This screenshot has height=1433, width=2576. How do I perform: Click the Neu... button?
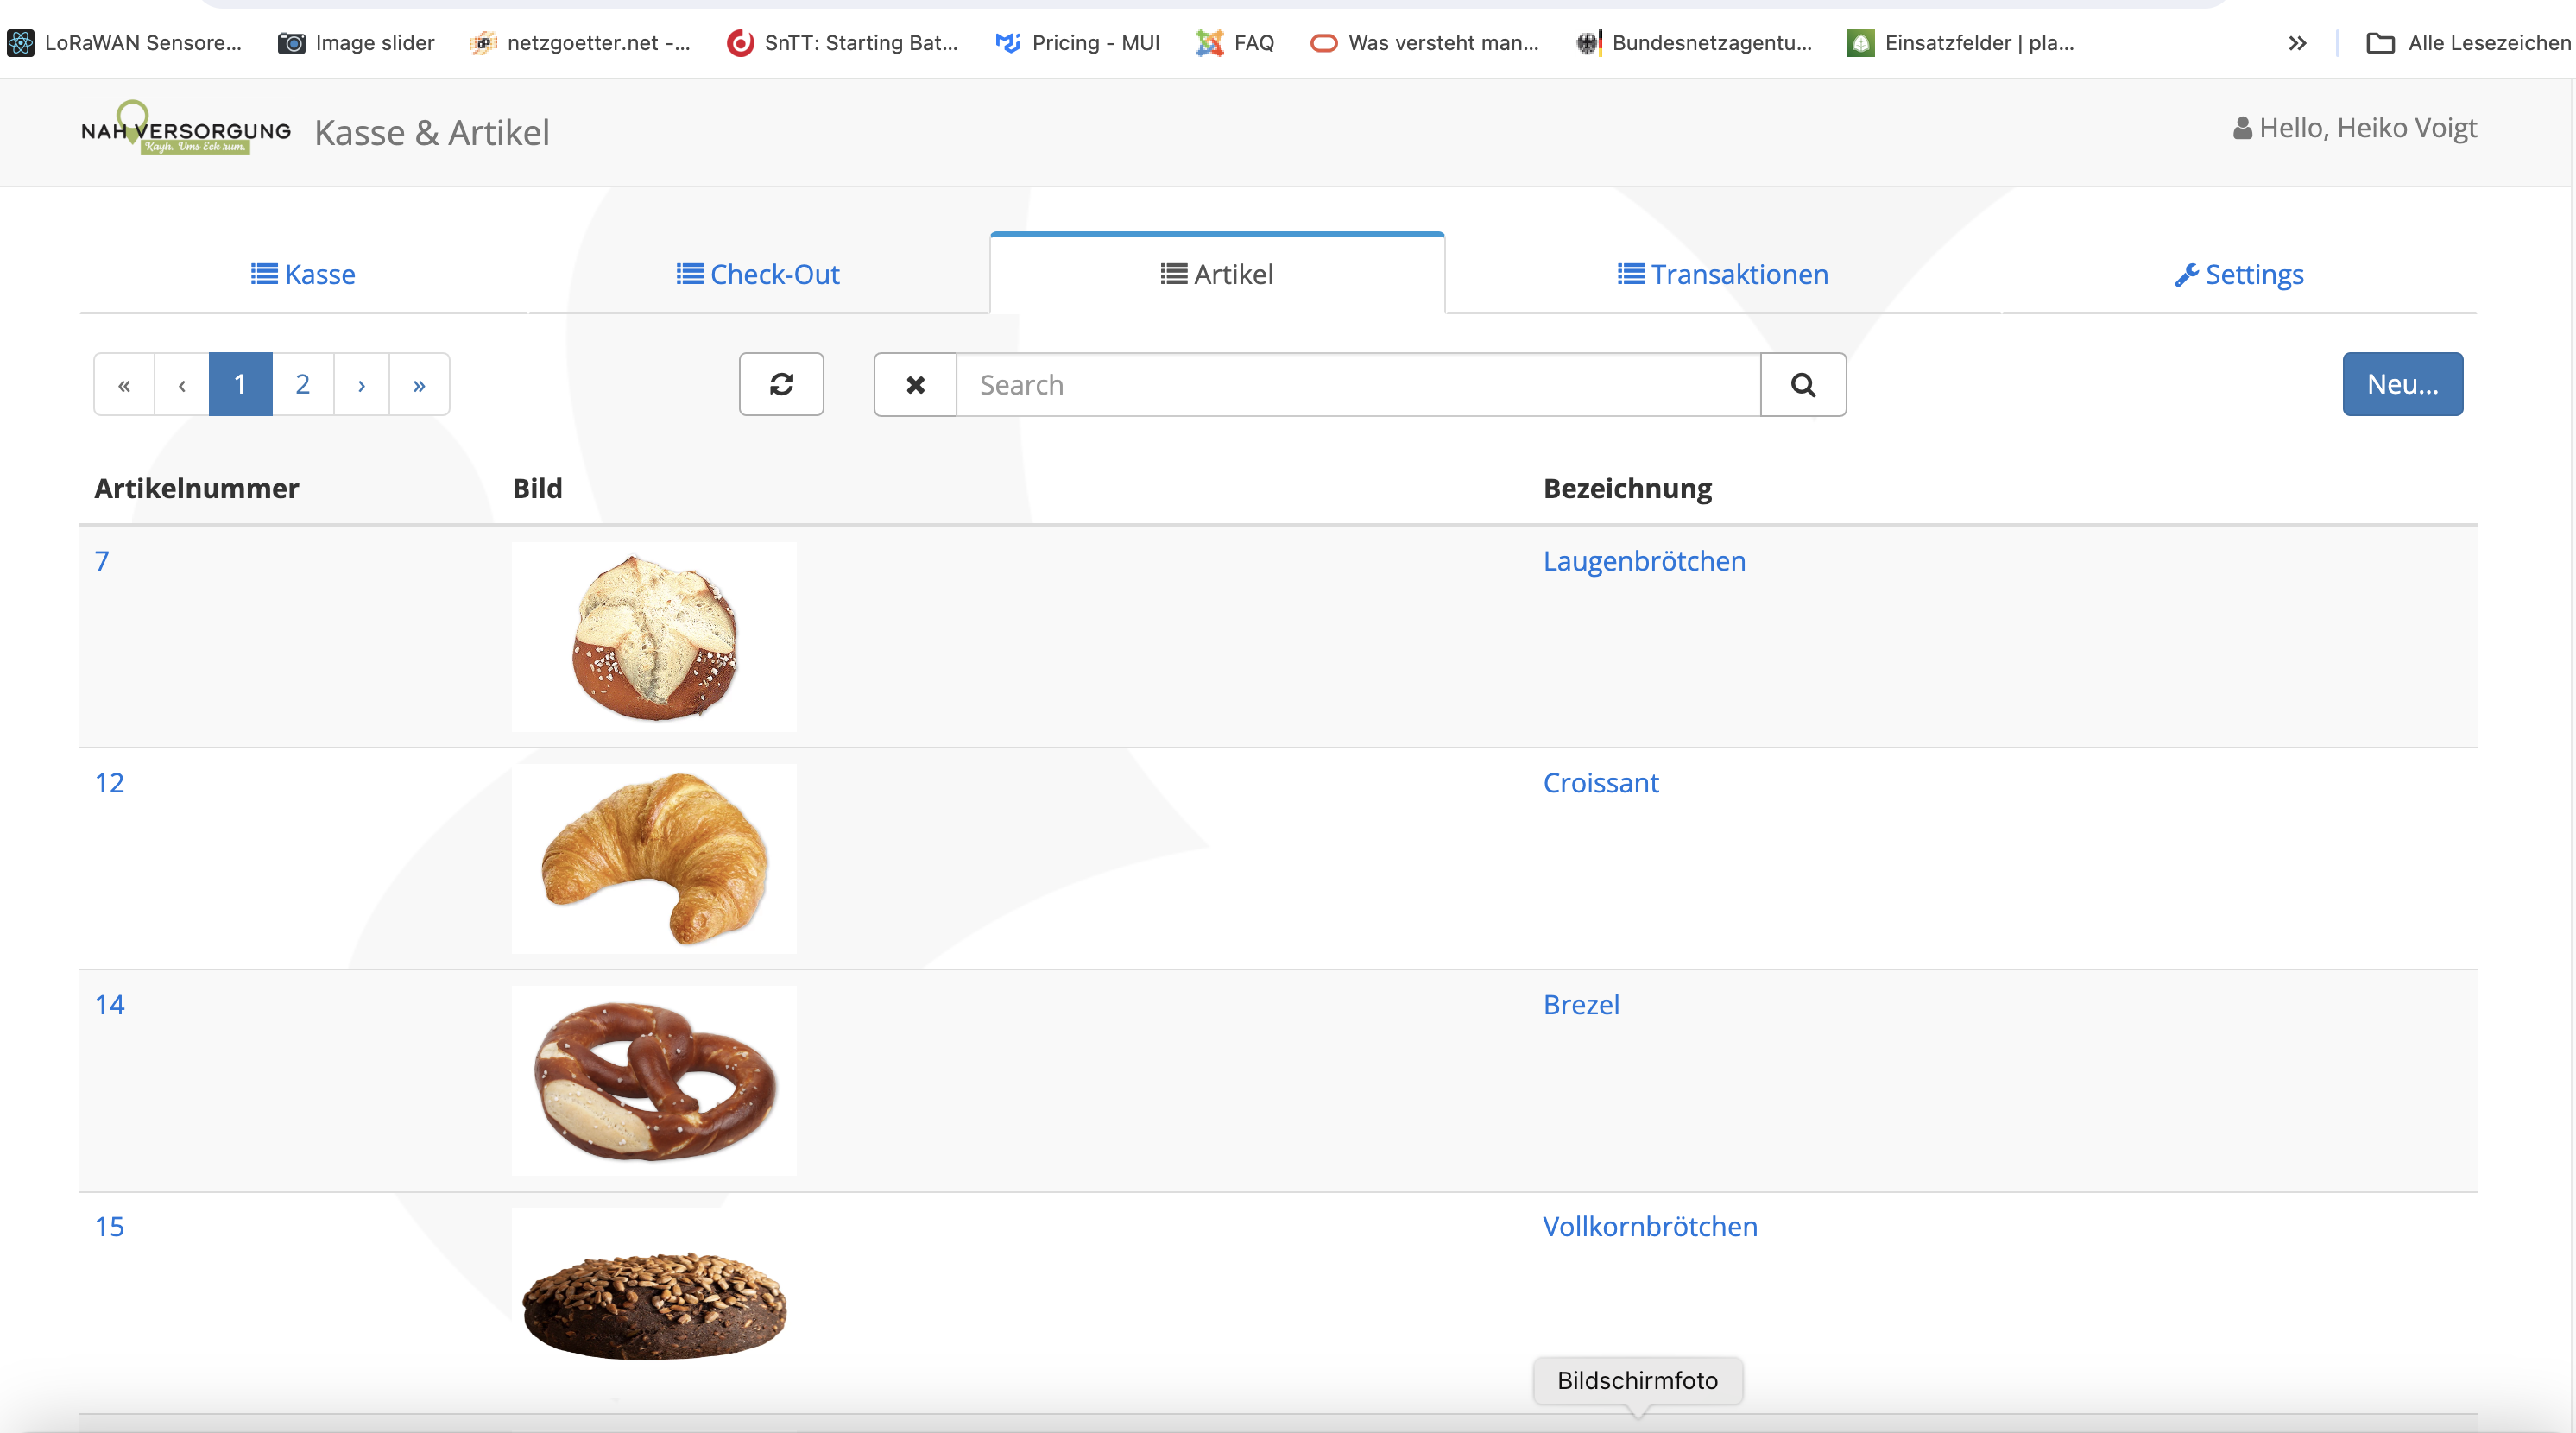pyautogui.click(x=2402, y=384)
